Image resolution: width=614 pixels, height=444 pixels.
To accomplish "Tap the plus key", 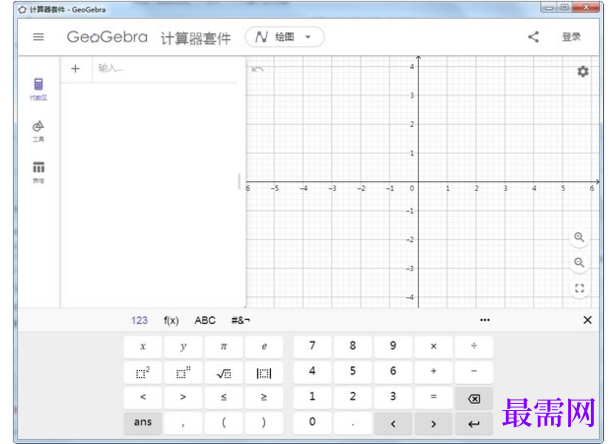I will coord(433,372).
